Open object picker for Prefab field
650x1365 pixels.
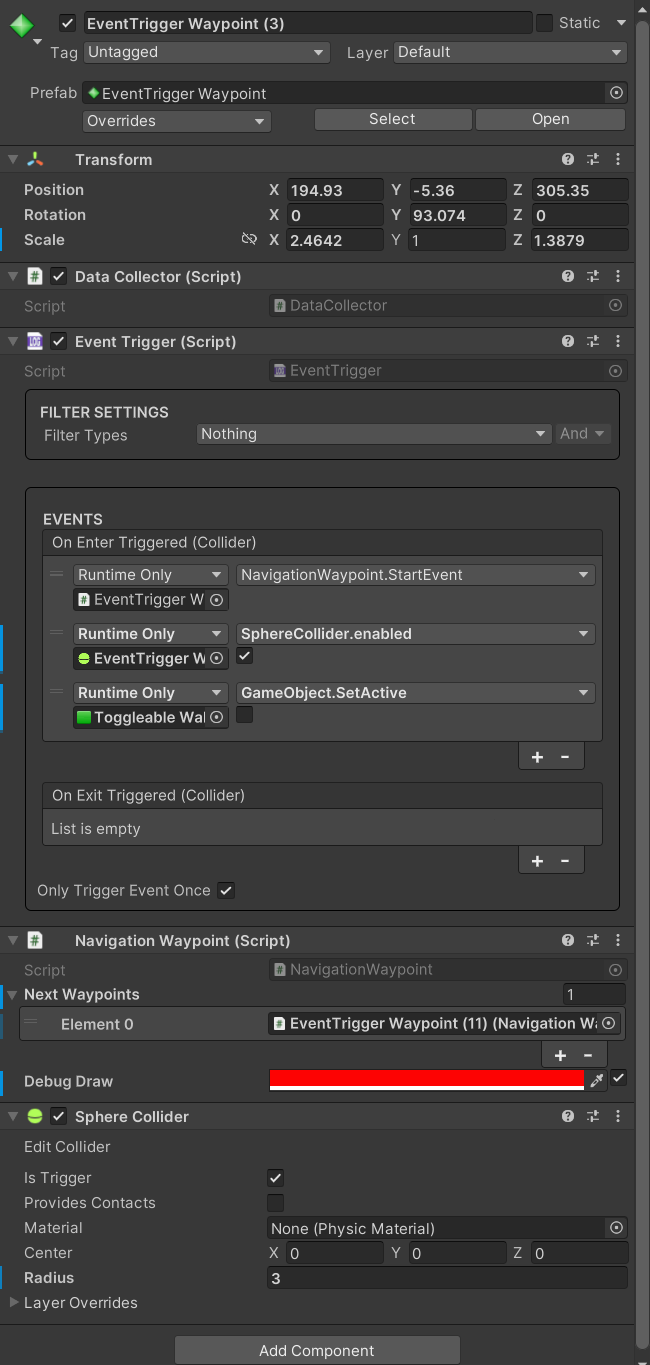click(x=616, y=93)
